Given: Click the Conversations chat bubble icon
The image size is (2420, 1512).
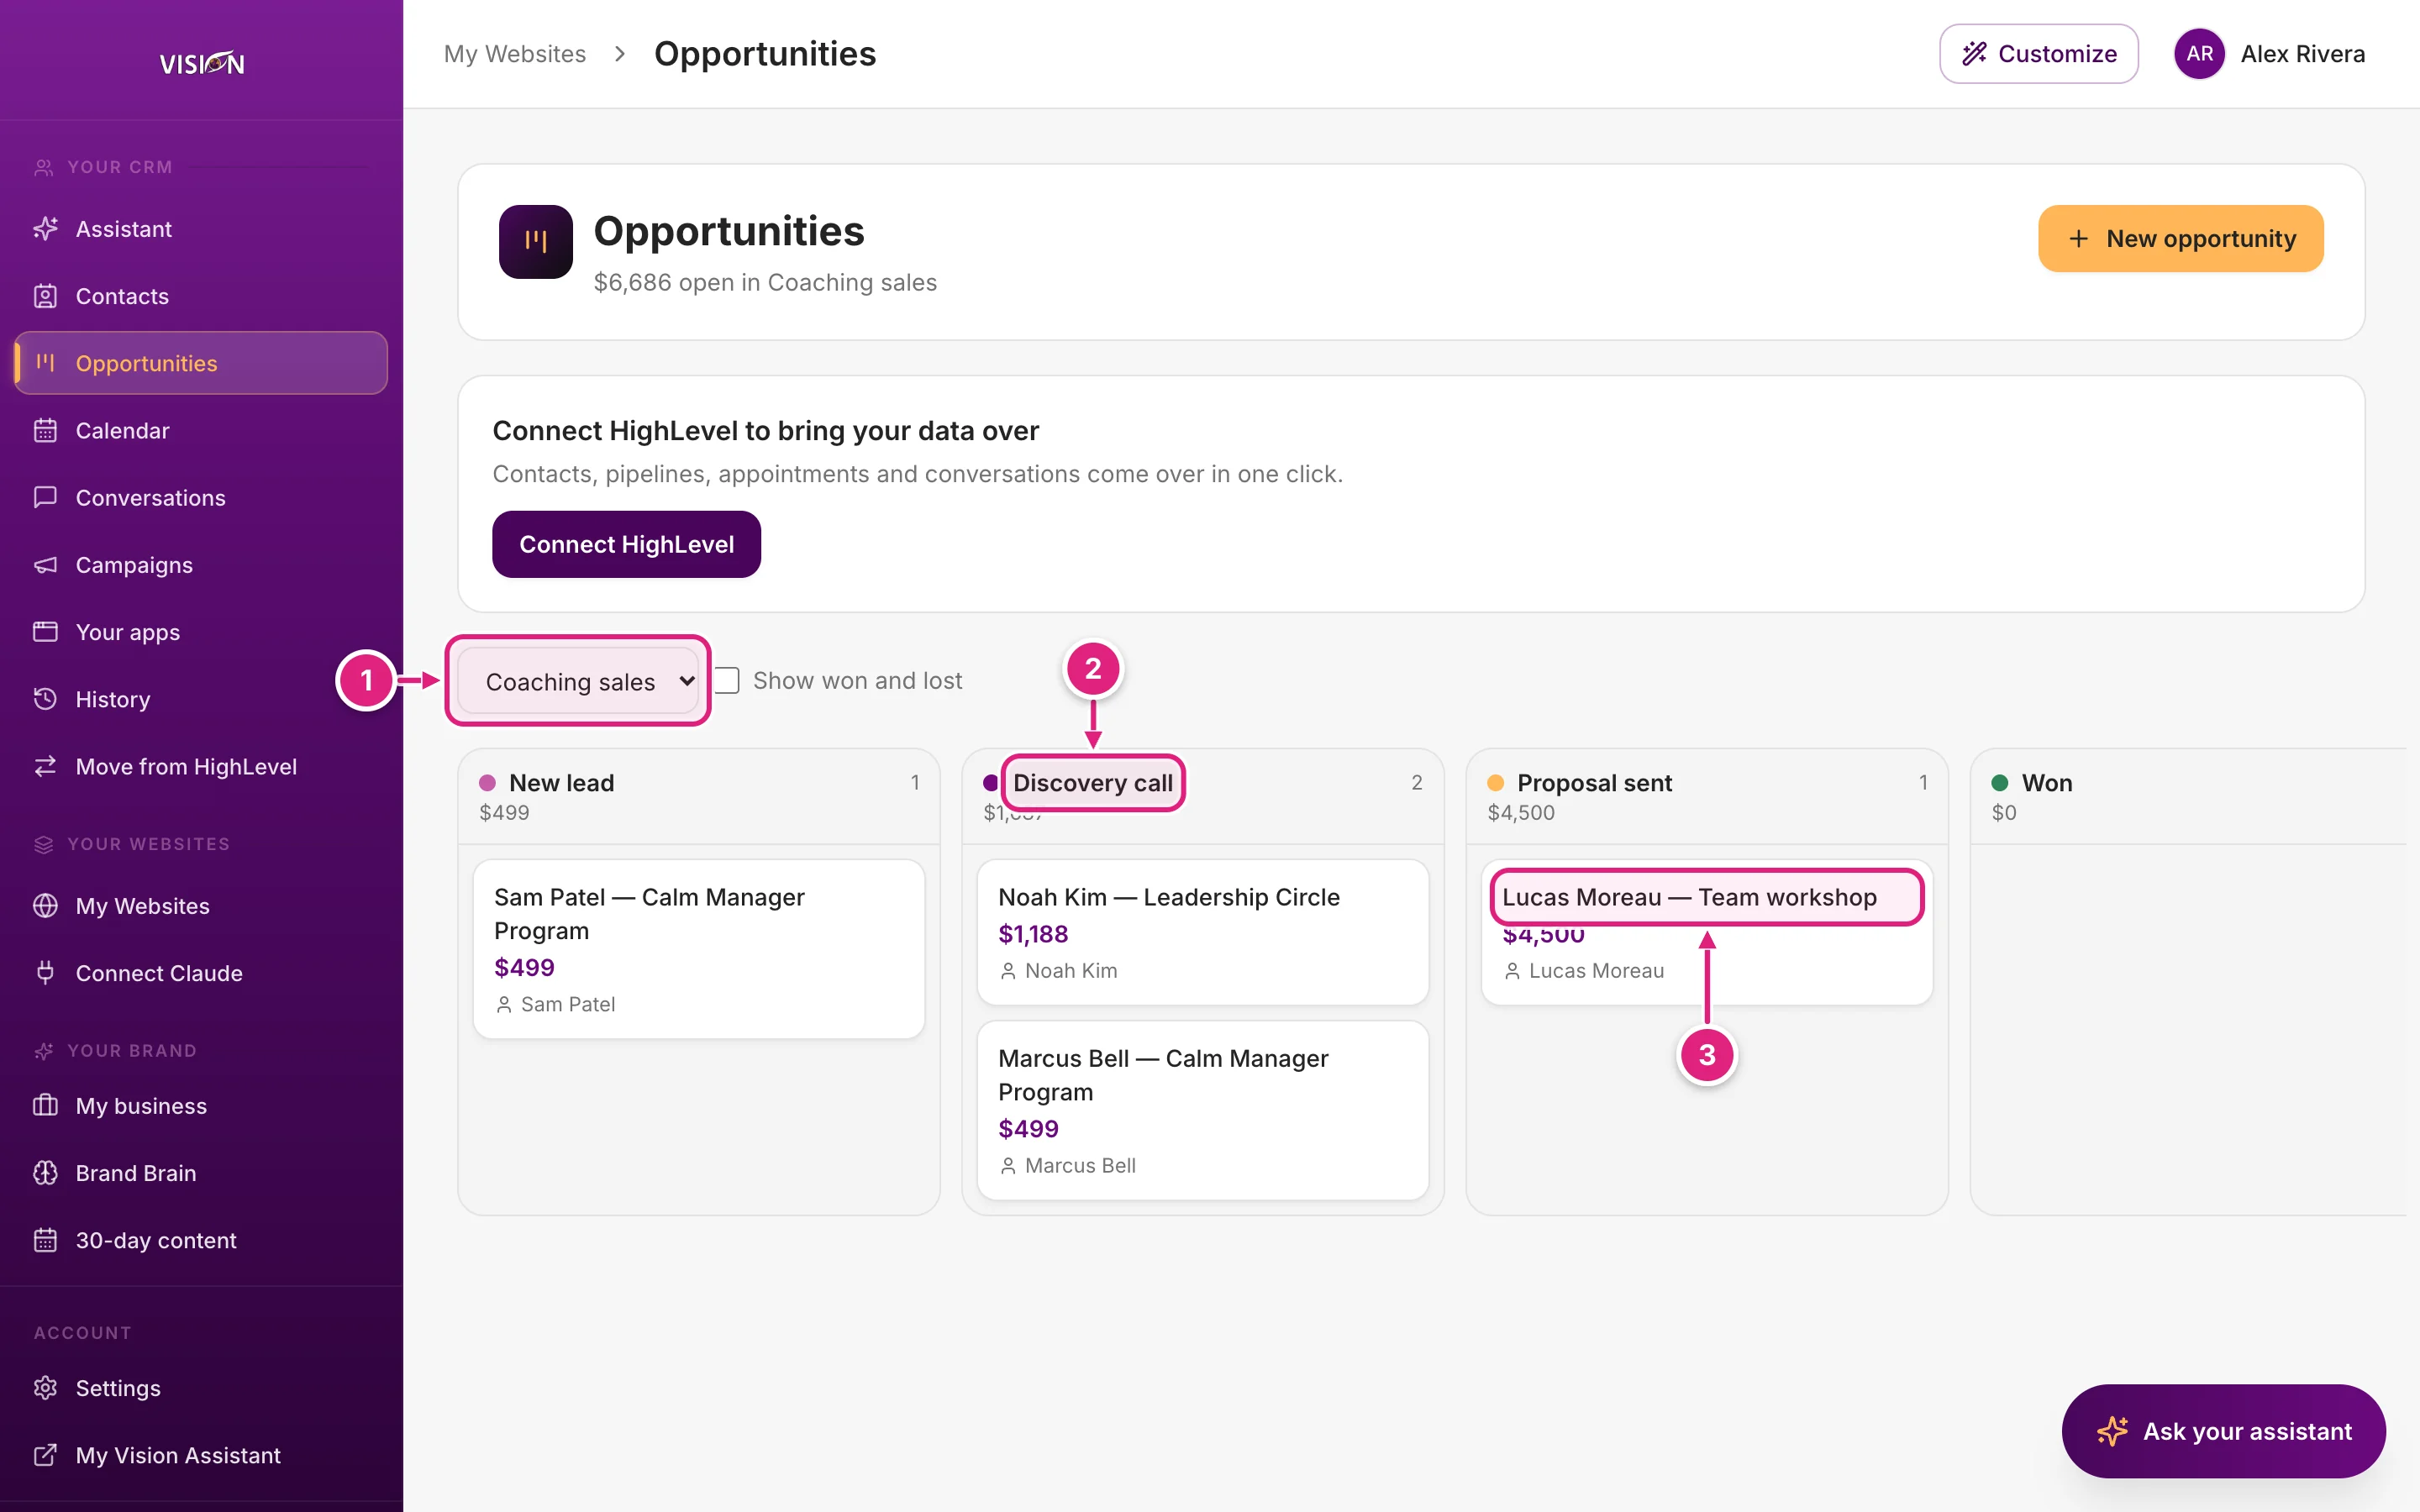Looking at the screenshot, I should click(x=45, y=497).
